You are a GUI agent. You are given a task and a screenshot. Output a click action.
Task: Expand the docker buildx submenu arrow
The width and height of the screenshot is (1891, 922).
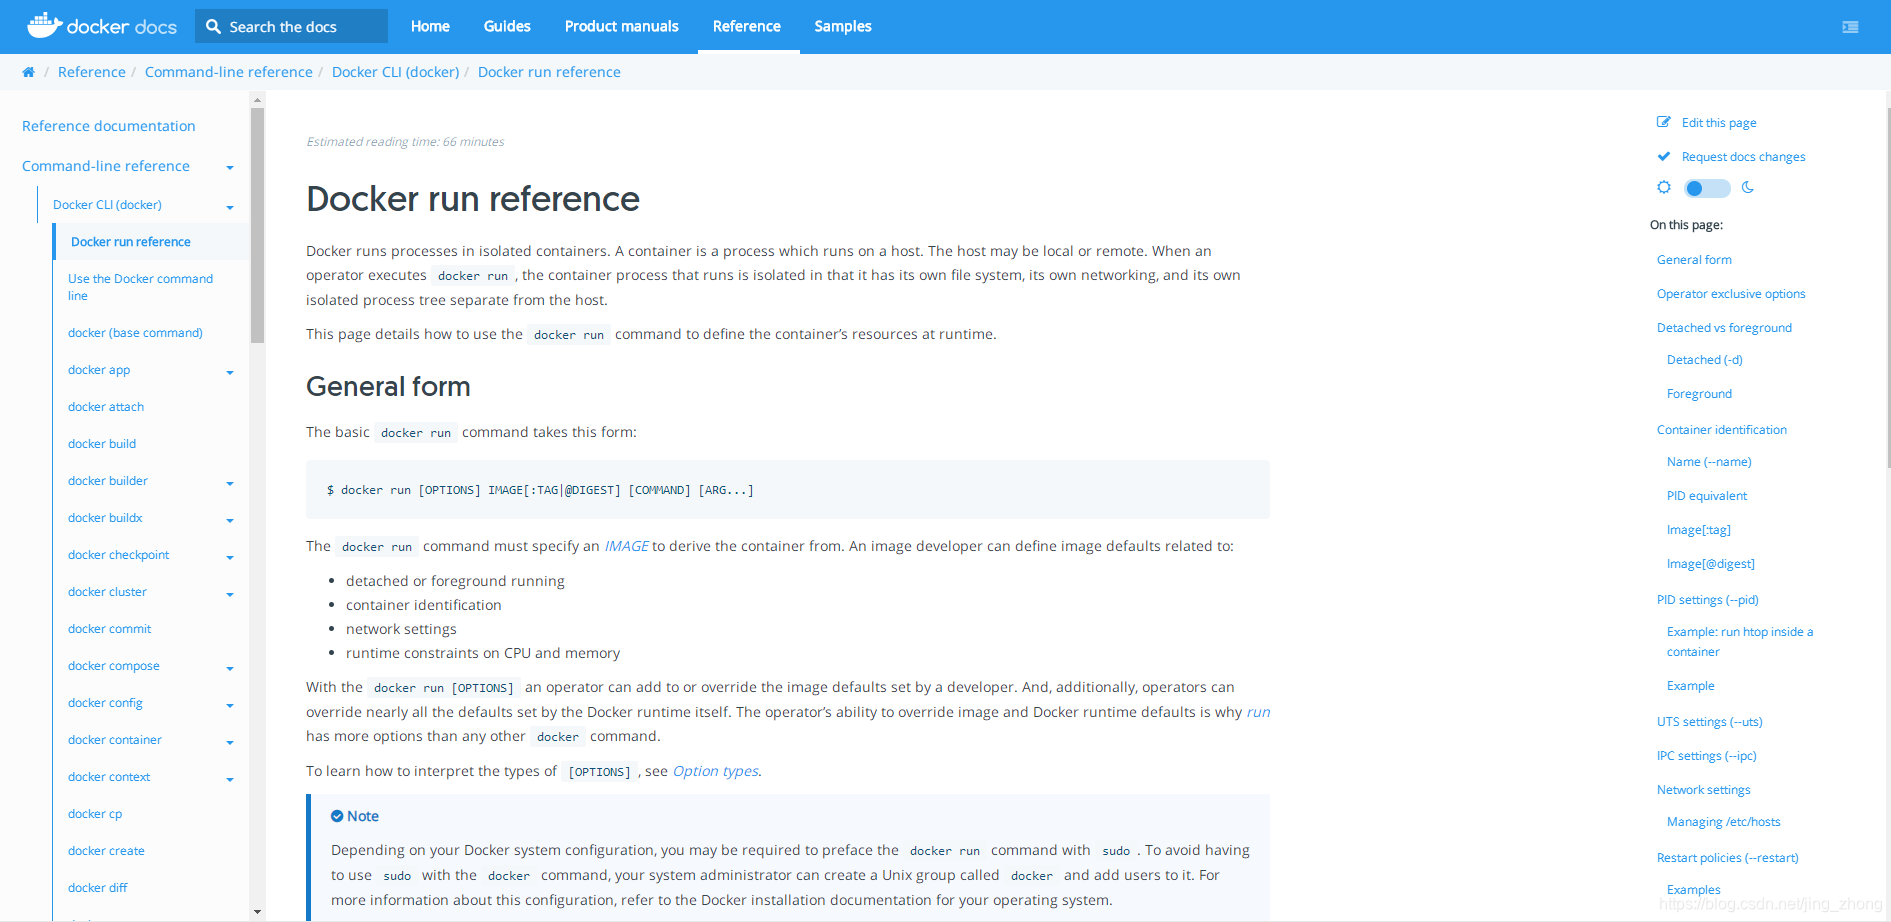[230, 521]
